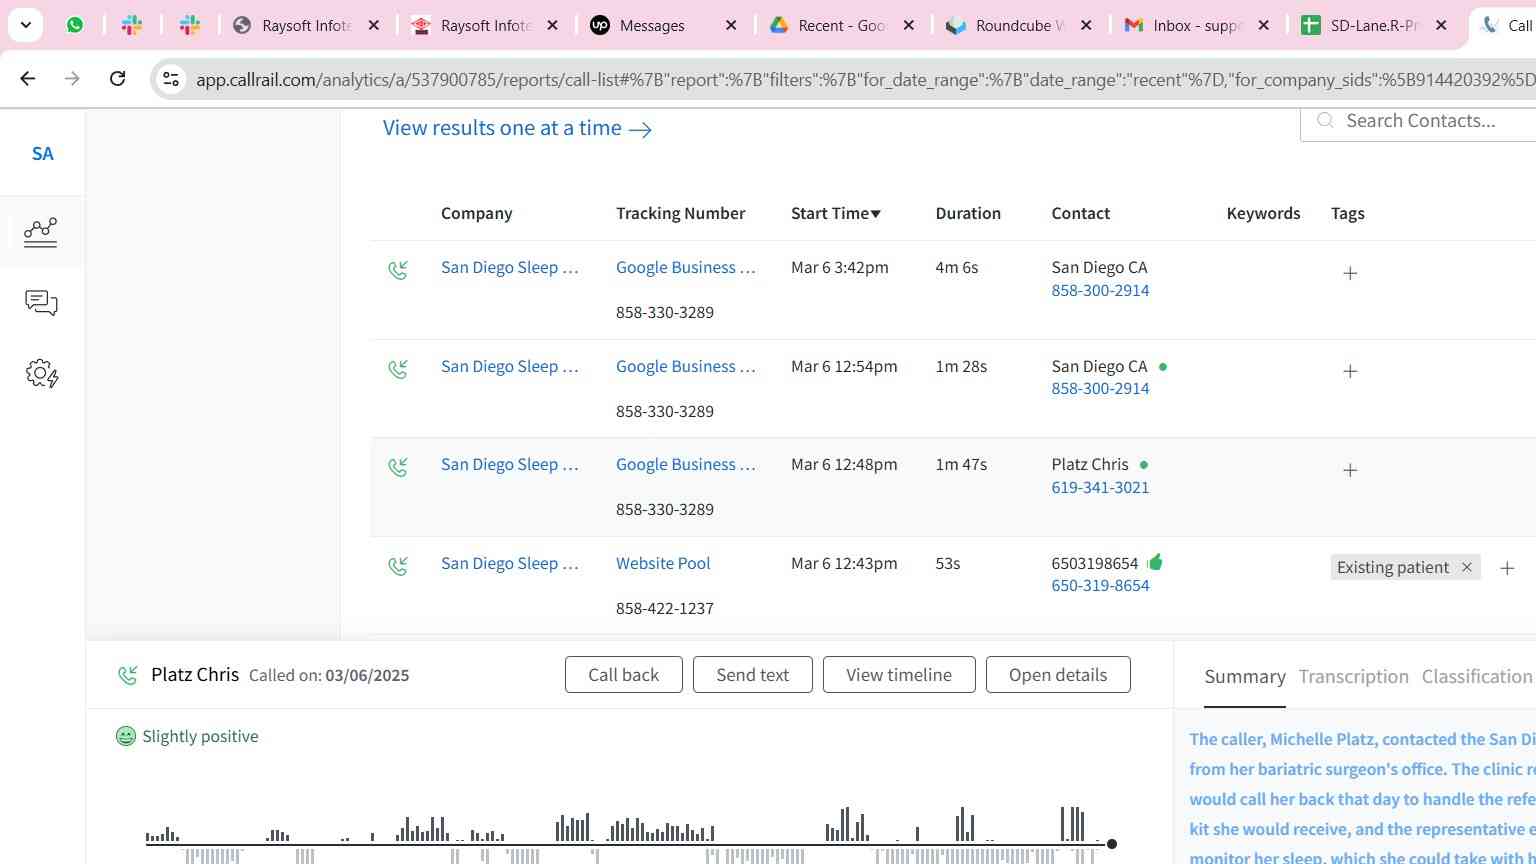Viewport: 1536px width, 864px height.
Task: Expand the browser tab search dropdown
Action: coord(25,25)
